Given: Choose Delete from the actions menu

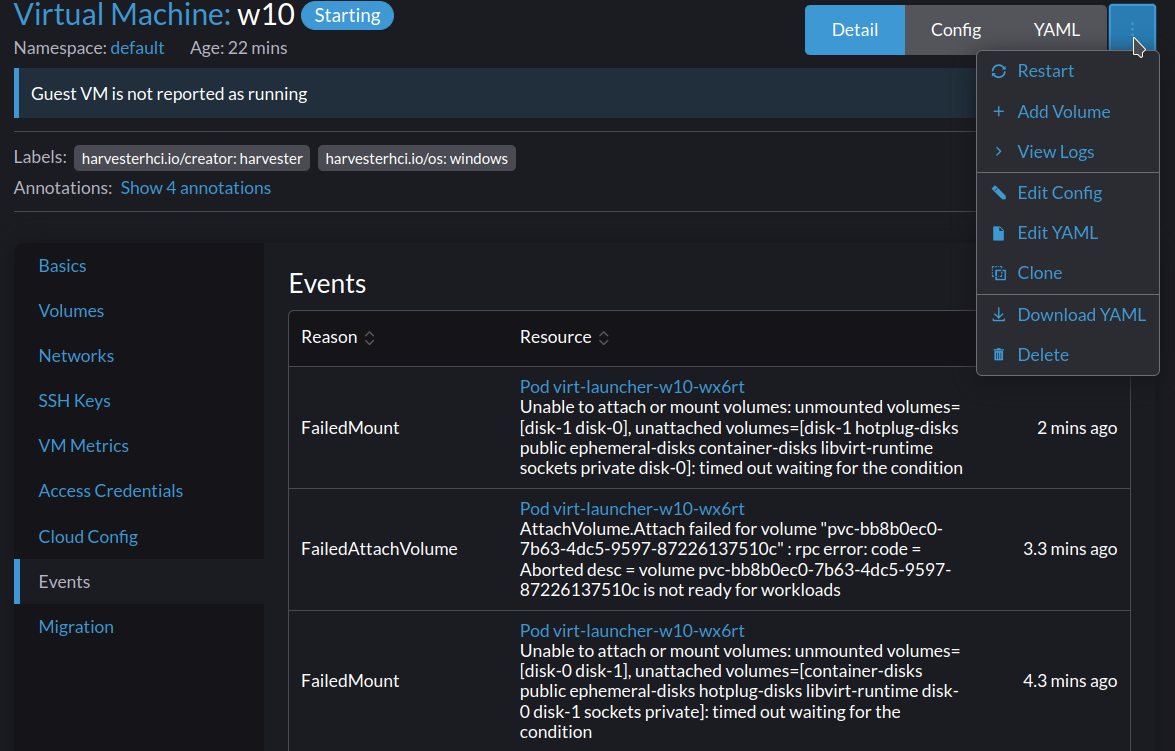Looking at the screenshot, I should point(1068,355).
